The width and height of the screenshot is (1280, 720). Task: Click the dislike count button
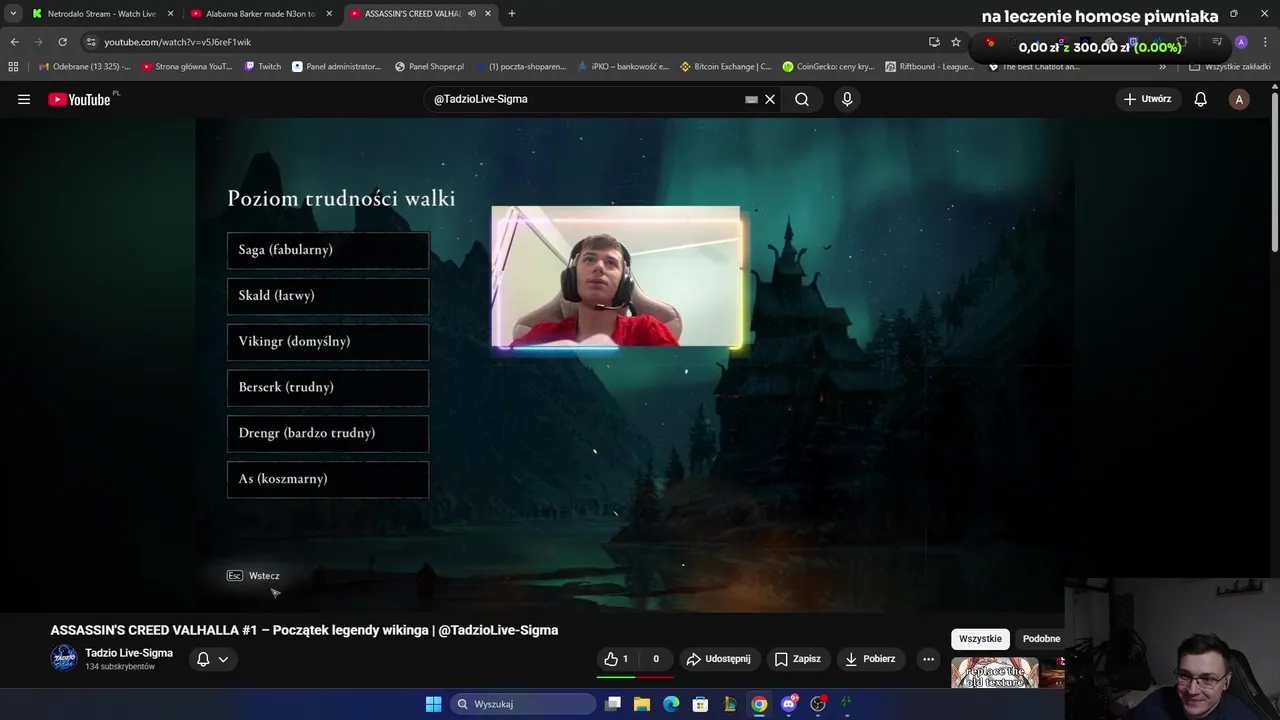pos(655,659)
